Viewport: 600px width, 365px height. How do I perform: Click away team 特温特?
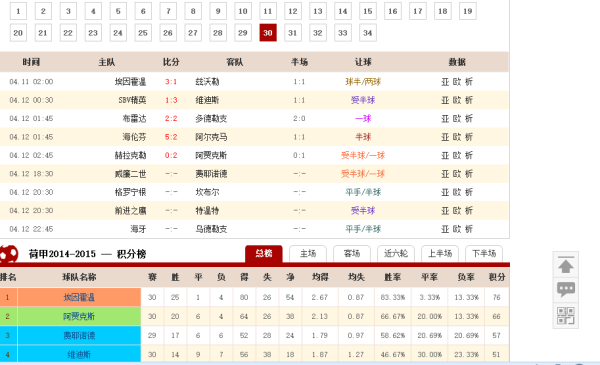(x=207, y=210)
